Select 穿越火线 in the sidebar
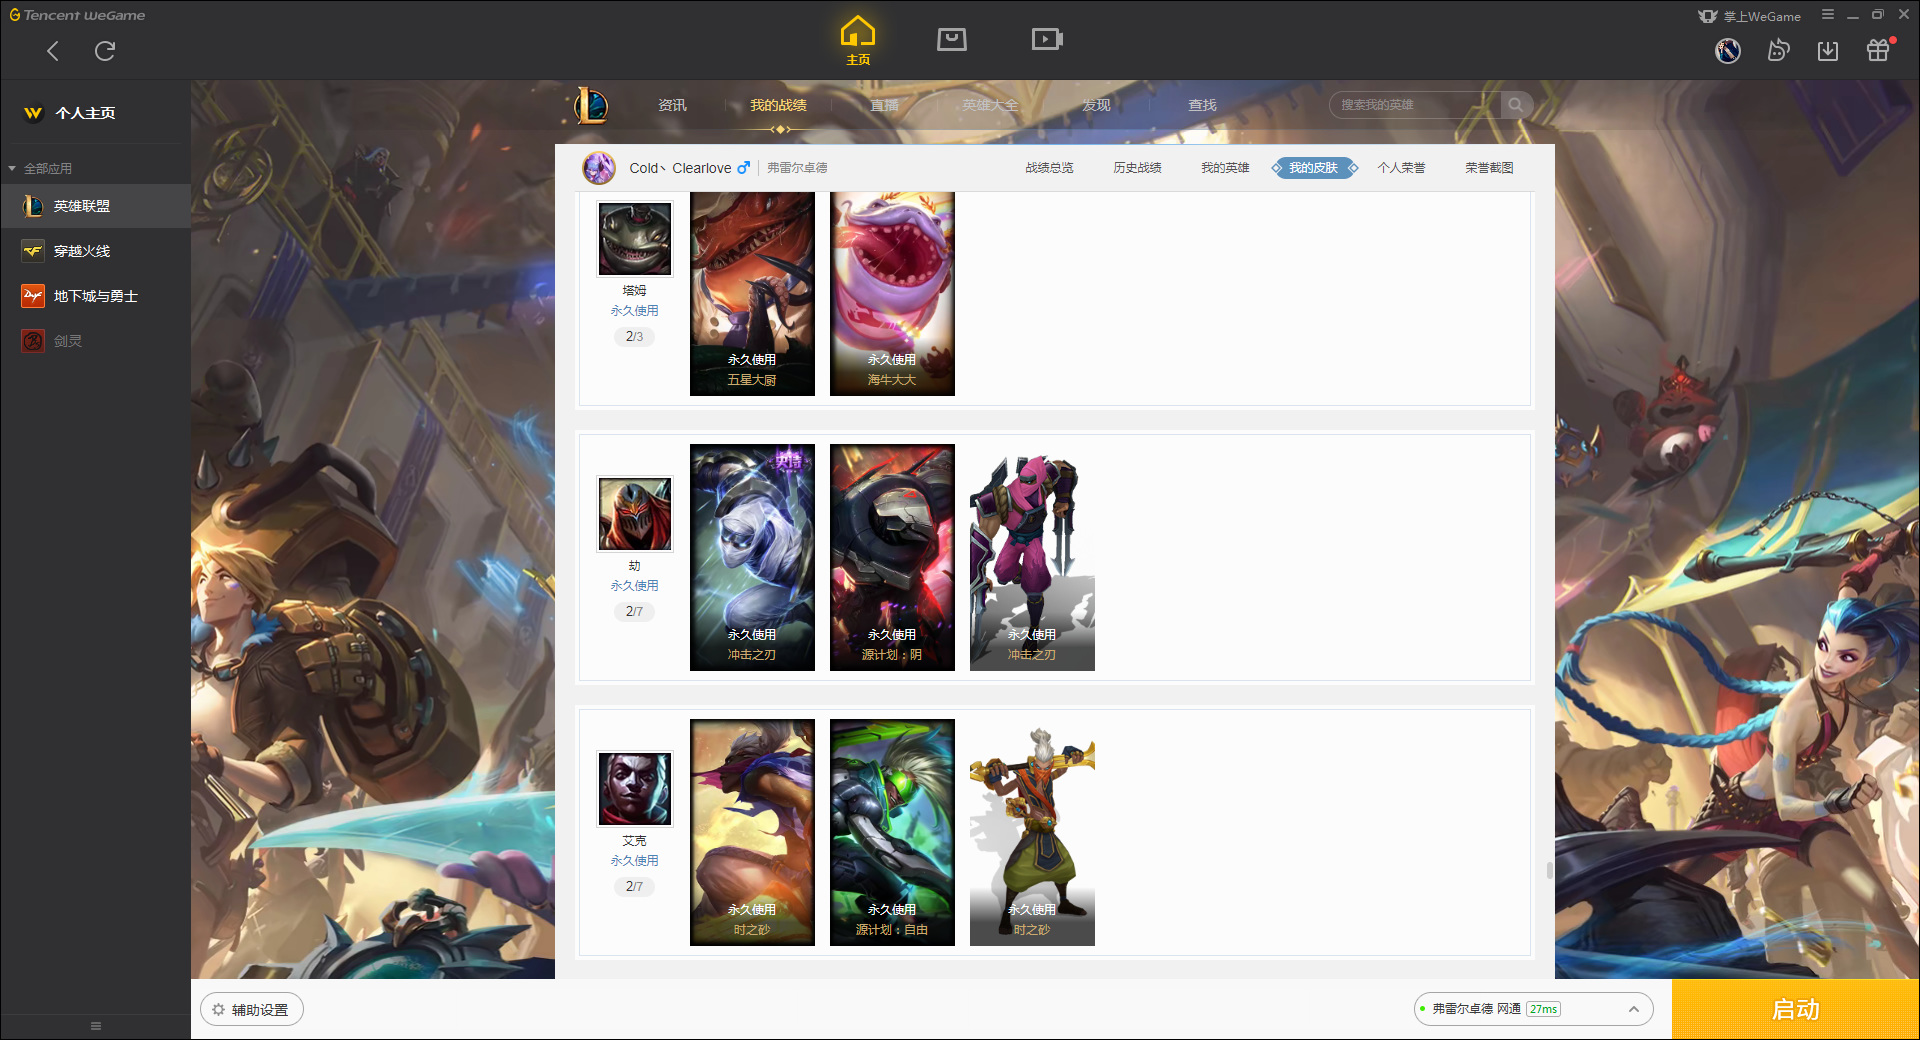 (95, 251)
